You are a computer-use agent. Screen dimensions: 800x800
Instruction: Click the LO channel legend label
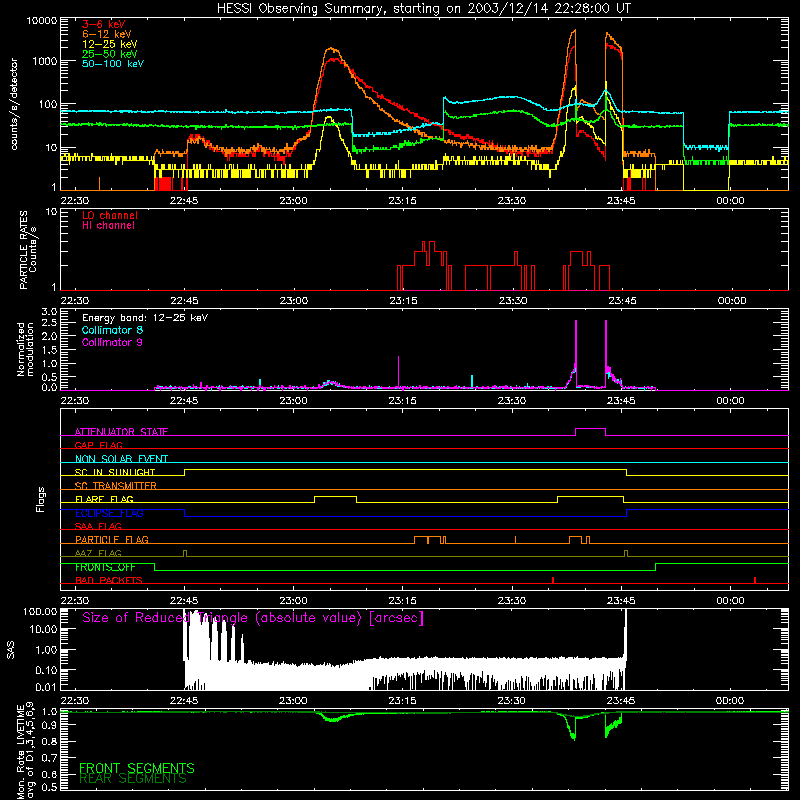[110, 215]
